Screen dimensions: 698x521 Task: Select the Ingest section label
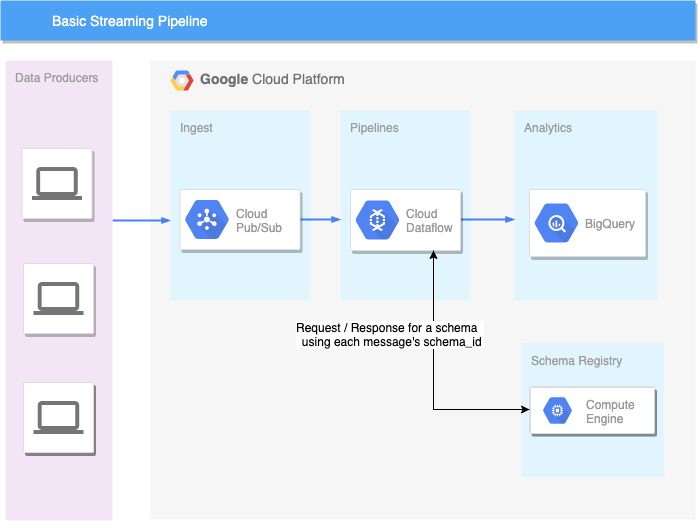click(x=196, y=128)
